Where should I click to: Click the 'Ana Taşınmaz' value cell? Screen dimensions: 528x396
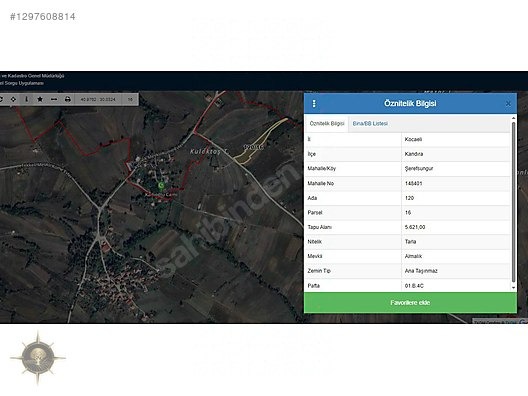click(x=456, y=271)
